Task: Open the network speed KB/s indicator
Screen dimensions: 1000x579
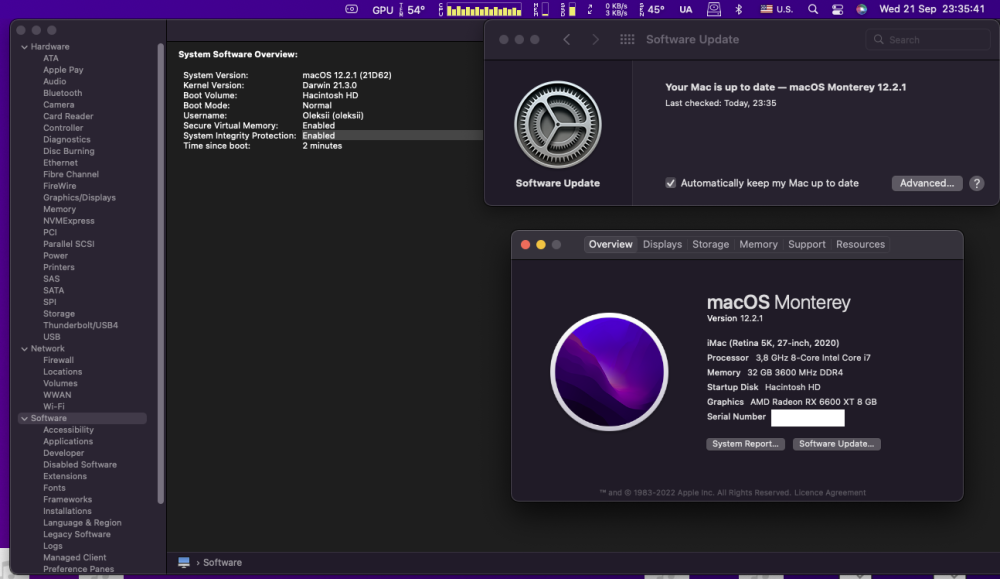Action: tap(616, 10)
